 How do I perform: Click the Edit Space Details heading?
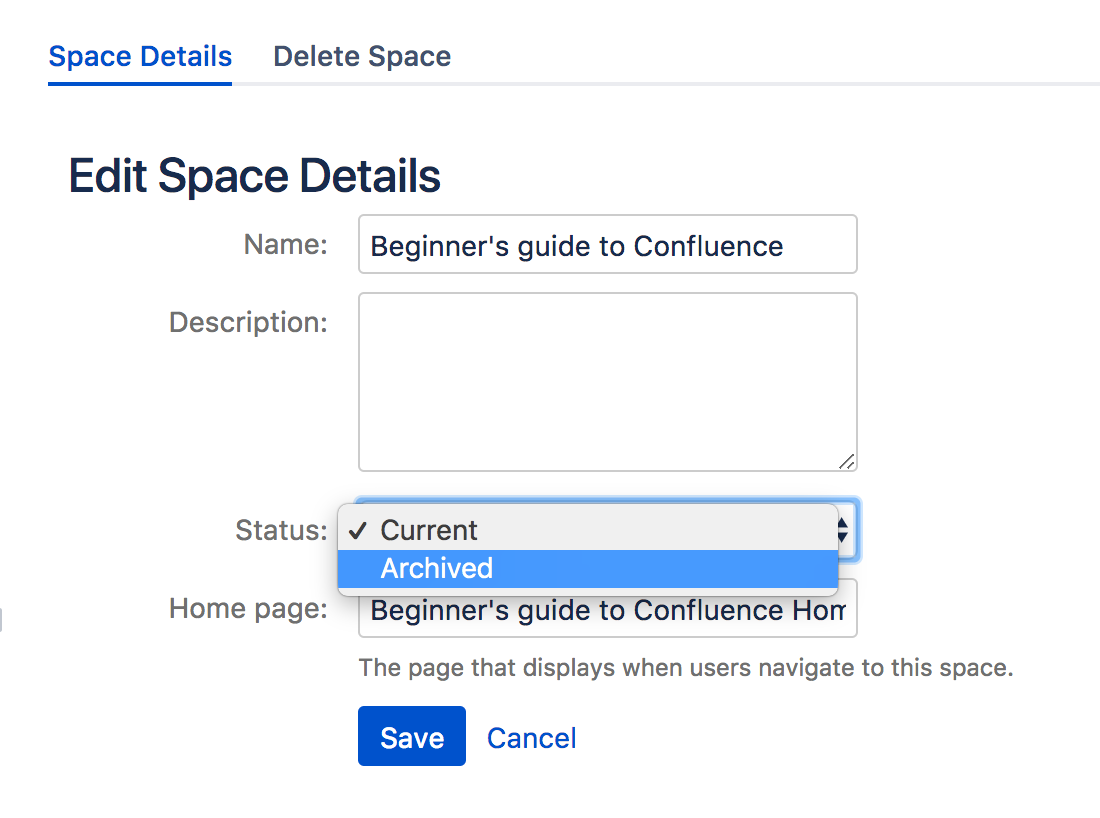254,177
